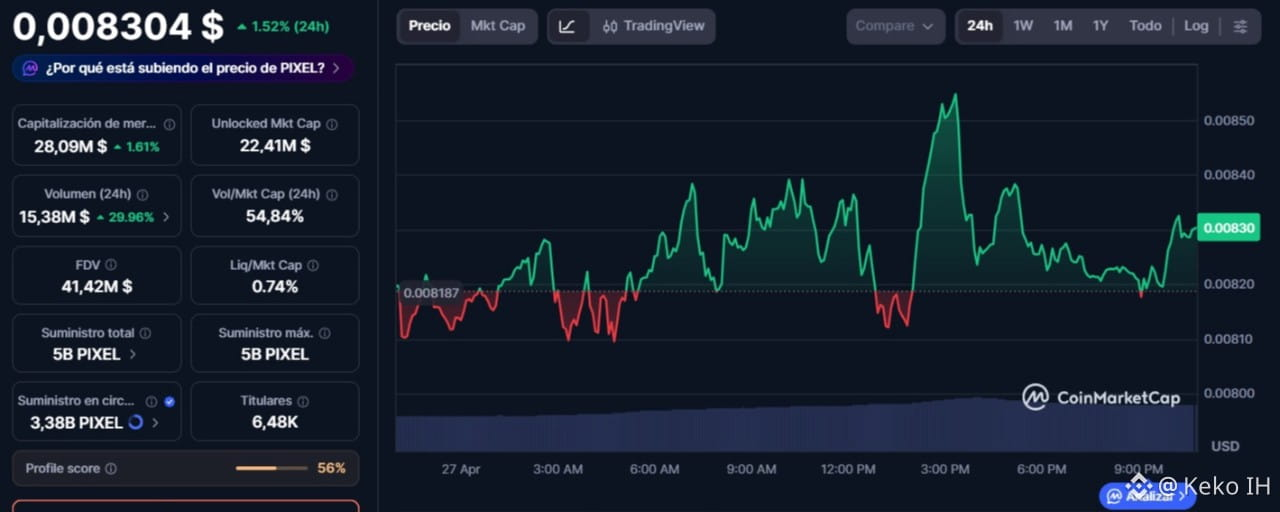This screenshot has height=512, width=1280.
Task: Select the 24h time range
Action: coord(980,26)
